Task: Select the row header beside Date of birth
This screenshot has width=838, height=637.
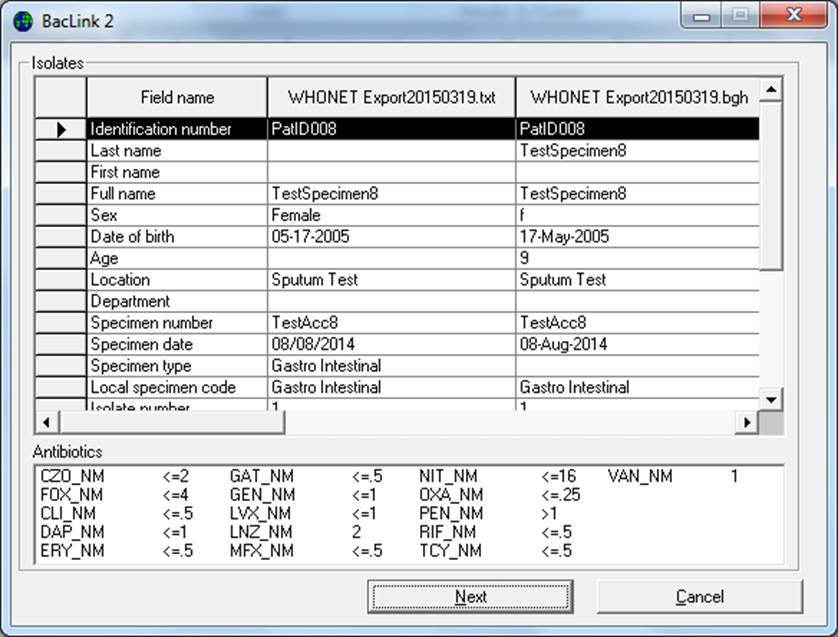Action: (x=61, y=237)
